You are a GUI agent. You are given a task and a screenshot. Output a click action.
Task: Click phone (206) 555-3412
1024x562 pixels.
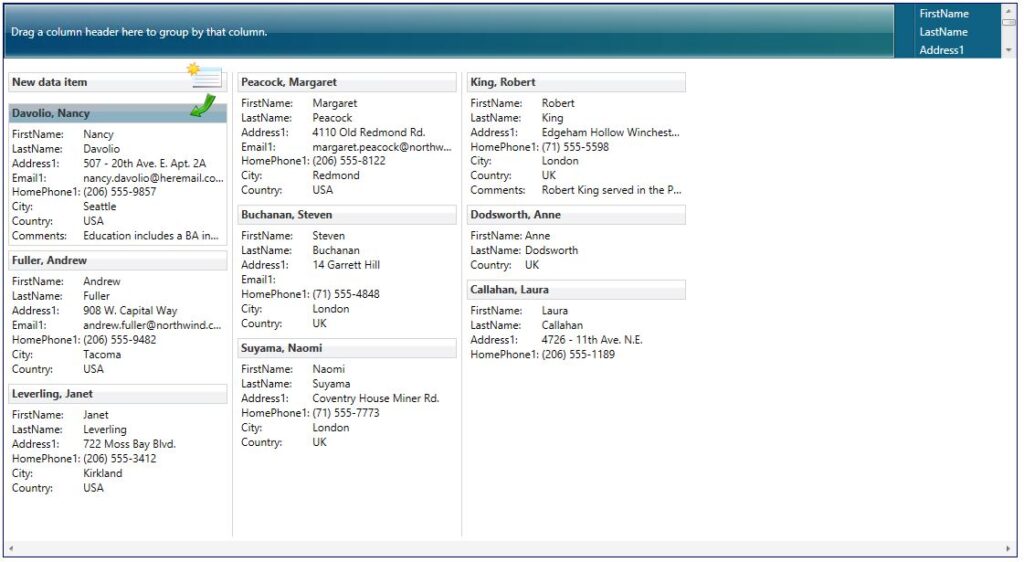point(120,459)
